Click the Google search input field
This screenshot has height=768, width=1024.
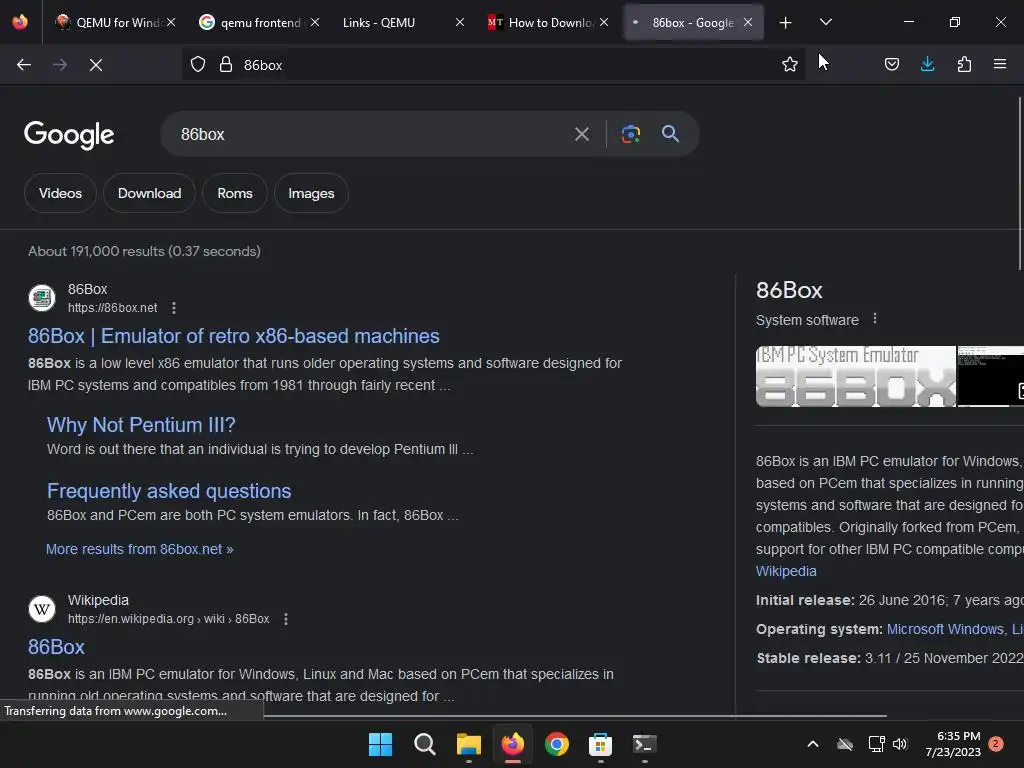point(372,135)
